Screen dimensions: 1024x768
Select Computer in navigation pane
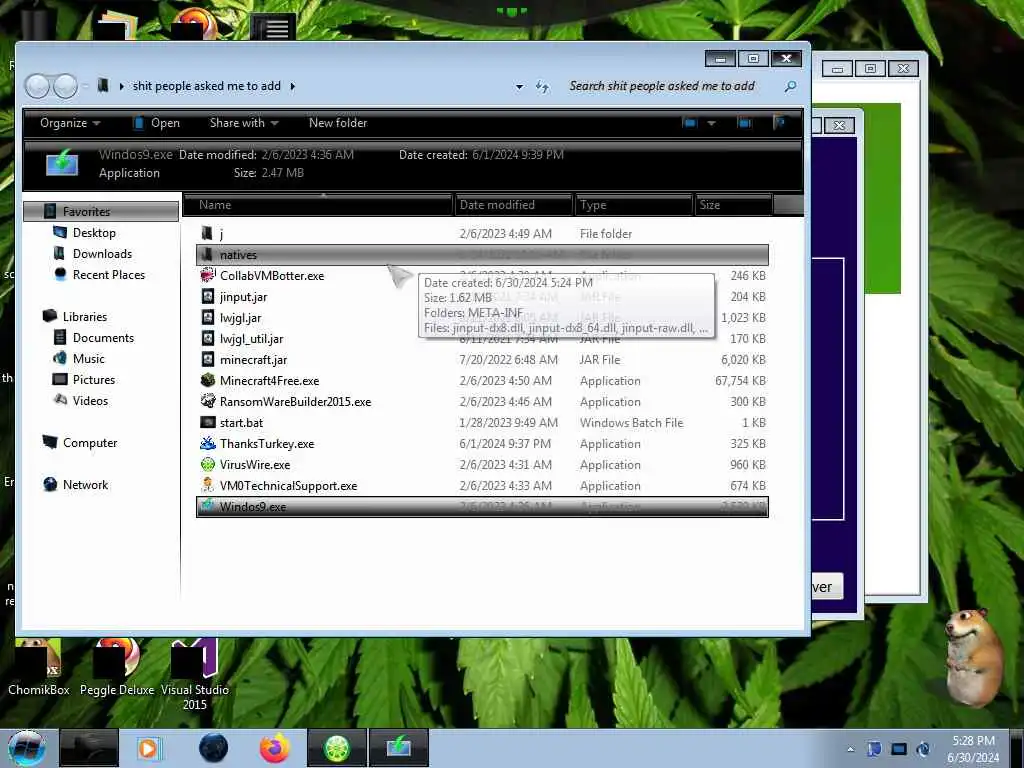(89, 442)
